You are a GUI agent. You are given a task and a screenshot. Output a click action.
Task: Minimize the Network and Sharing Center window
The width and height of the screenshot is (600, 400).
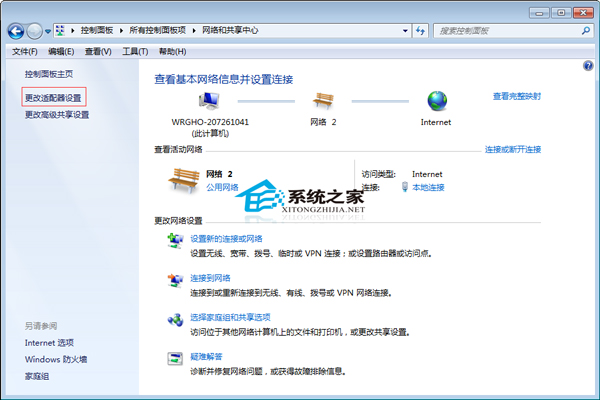pyautogui.click(x=540, y=13)
